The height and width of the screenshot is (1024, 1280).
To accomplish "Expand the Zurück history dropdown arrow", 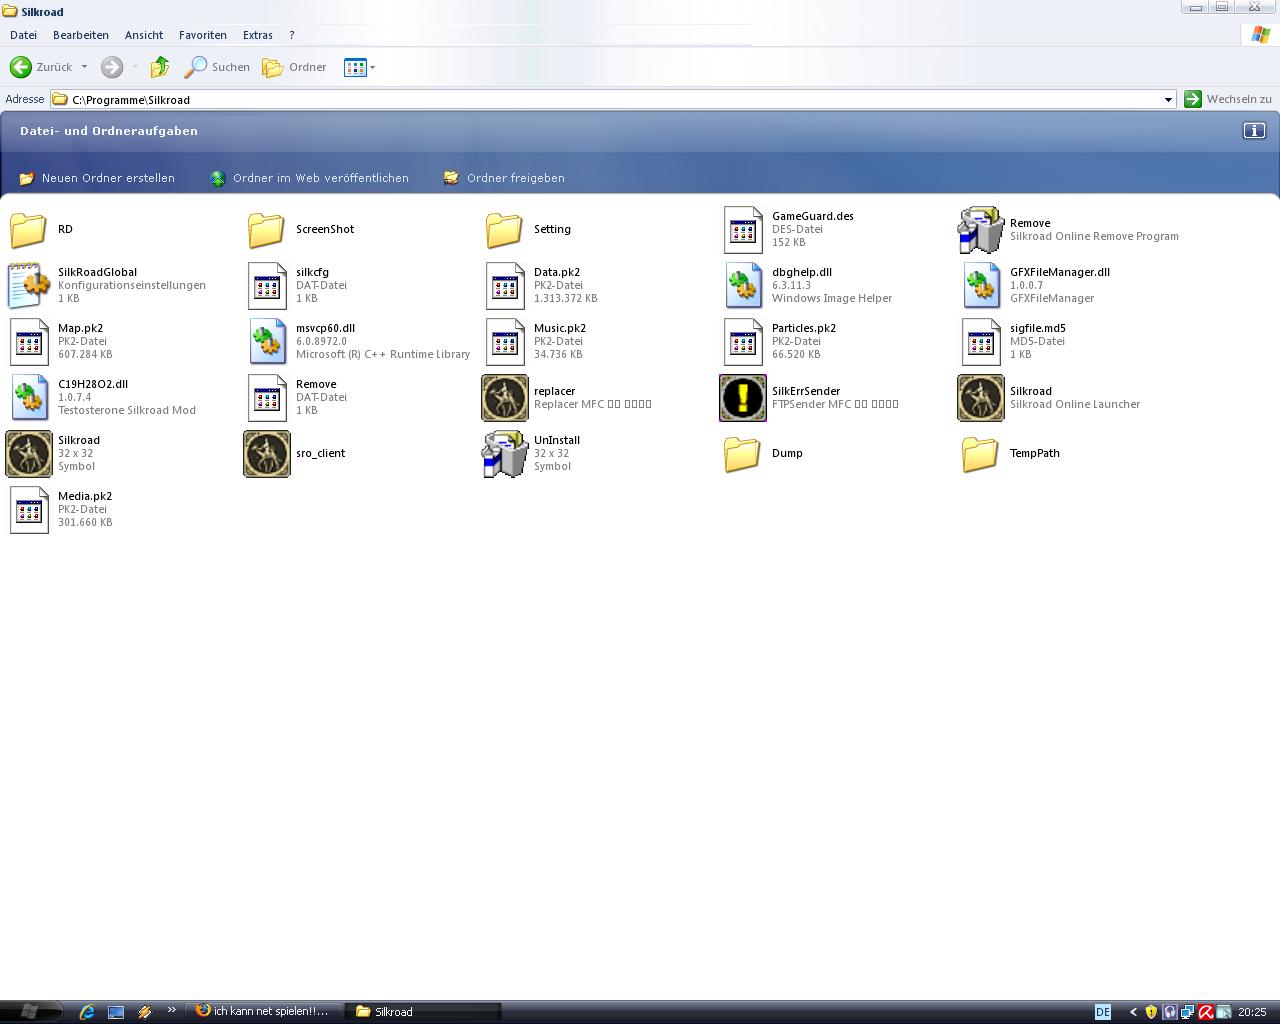I will pos(84,67).
